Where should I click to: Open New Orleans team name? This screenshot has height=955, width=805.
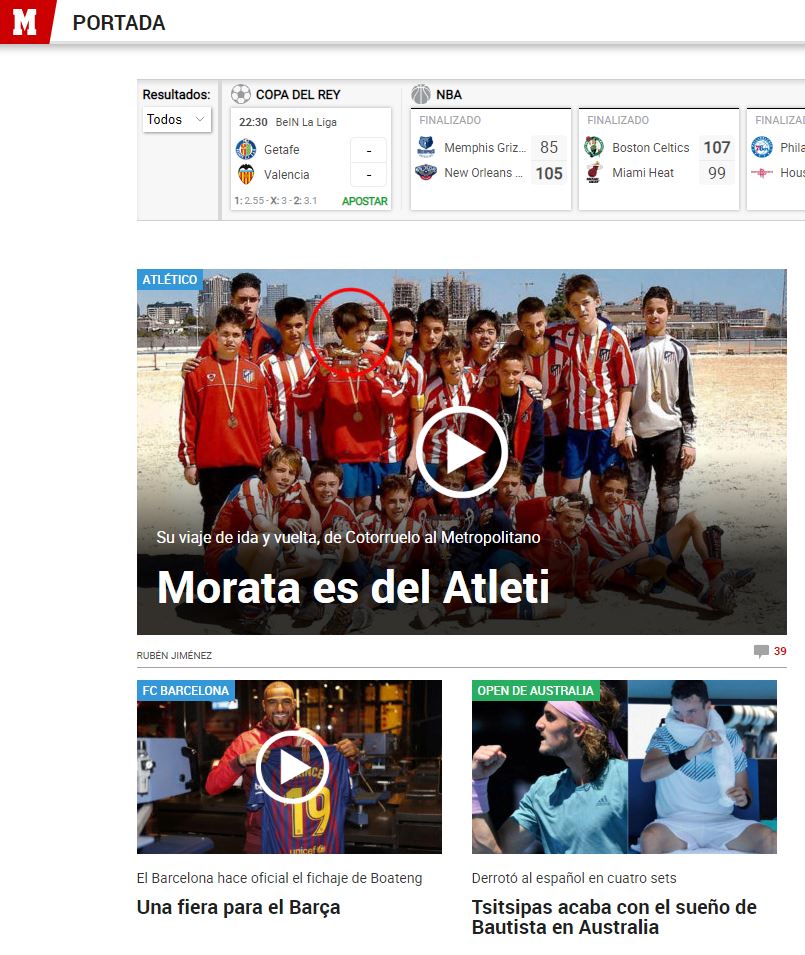483,173
